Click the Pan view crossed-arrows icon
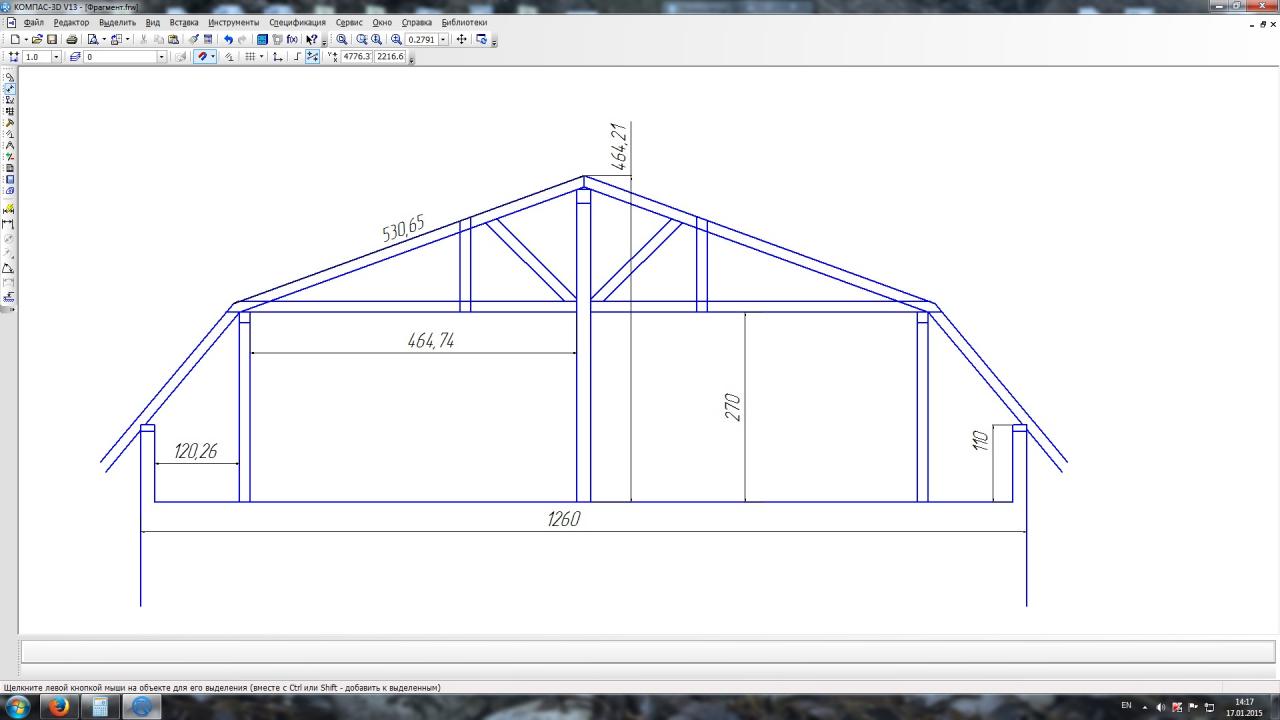The image size is (1280, 720). coord(461,40)
